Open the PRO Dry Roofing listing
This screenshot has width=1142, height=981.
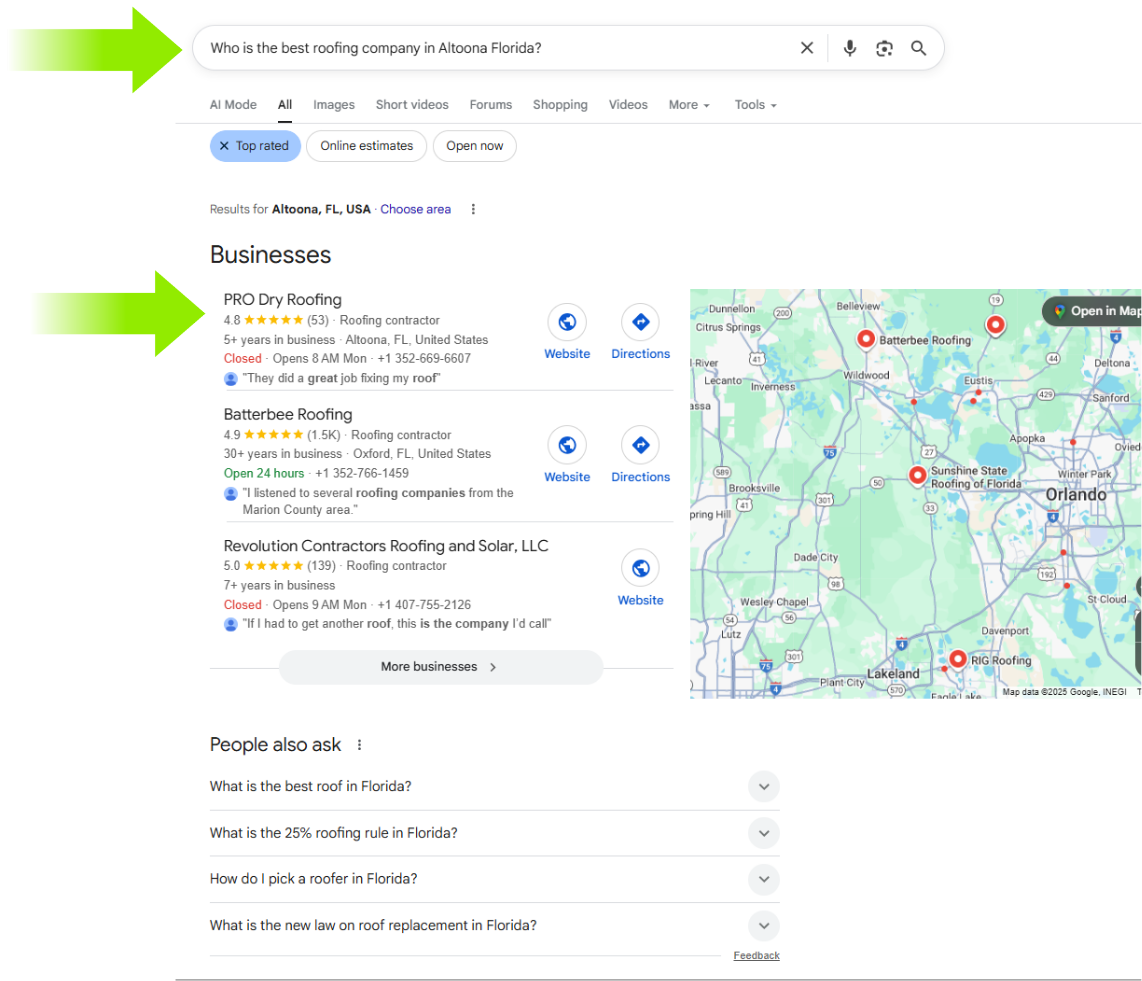tap(283, 299)
